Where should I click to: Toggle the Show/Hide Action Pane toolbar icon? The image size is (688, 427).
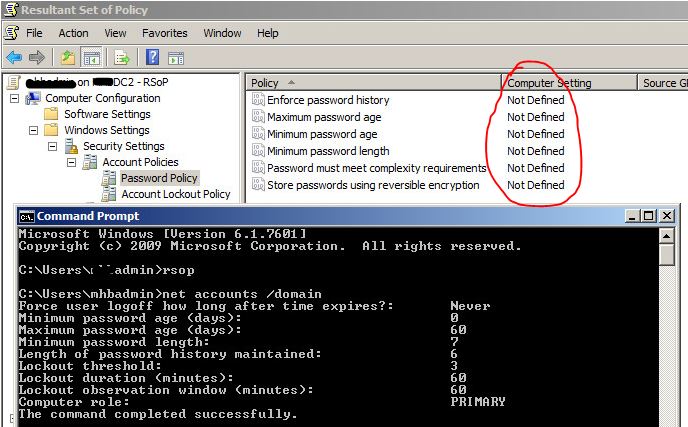[176, 57]
